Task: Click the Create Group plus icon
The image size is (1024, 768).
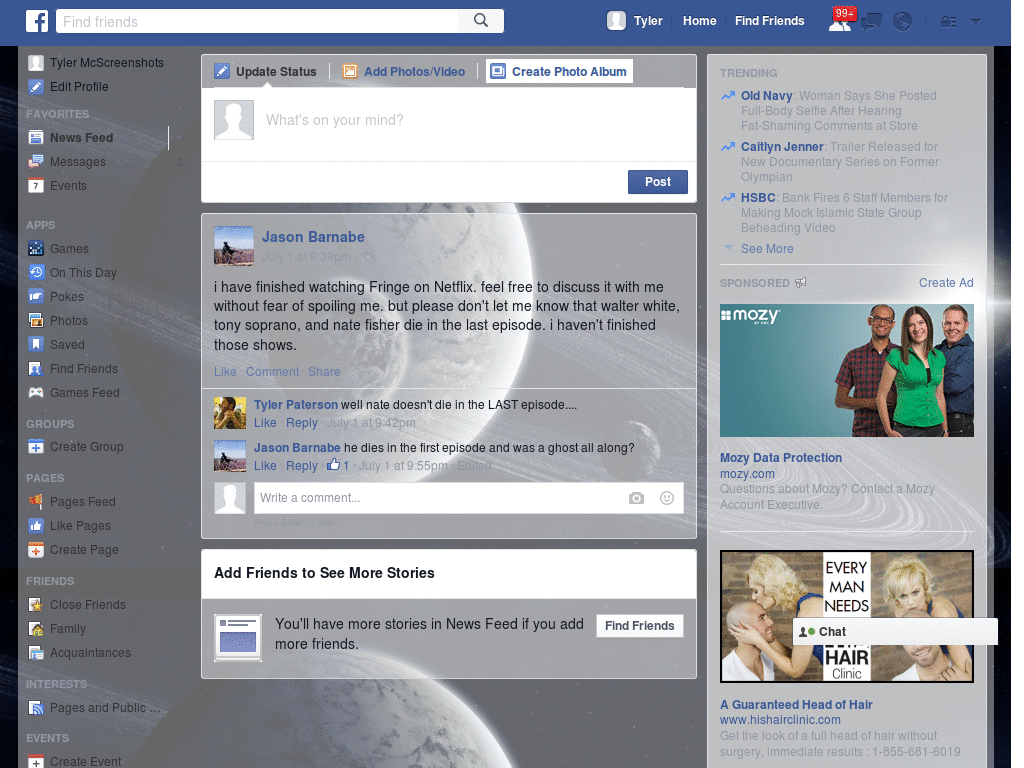Action: (36, 447)
